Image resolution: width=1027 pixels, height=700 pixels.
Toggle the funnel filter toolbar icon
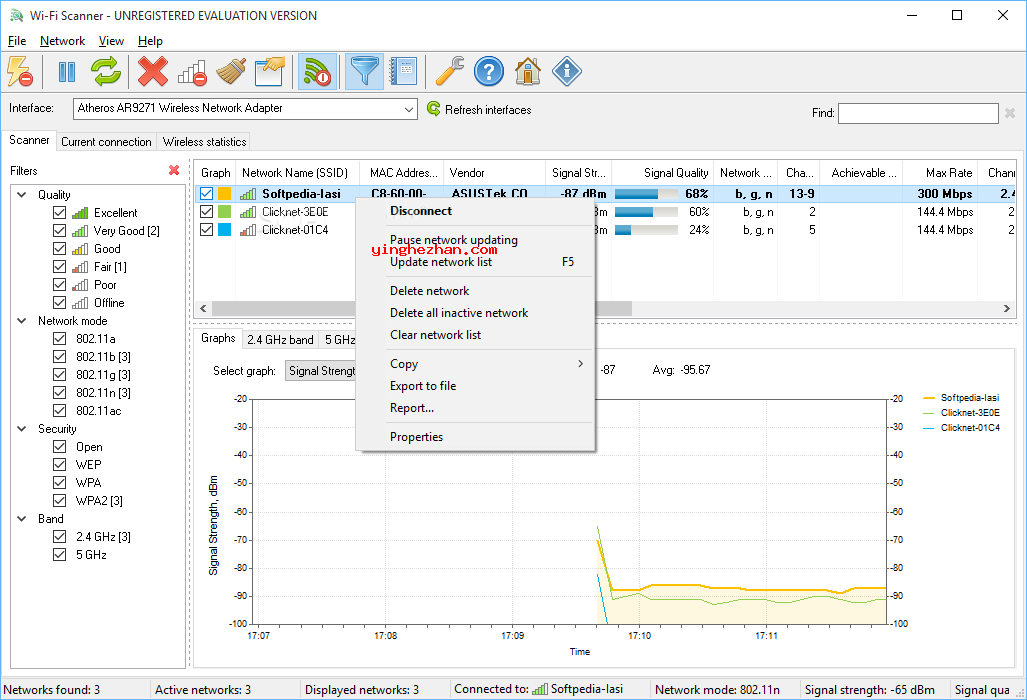pyautogui.click(x=364, y=71)
